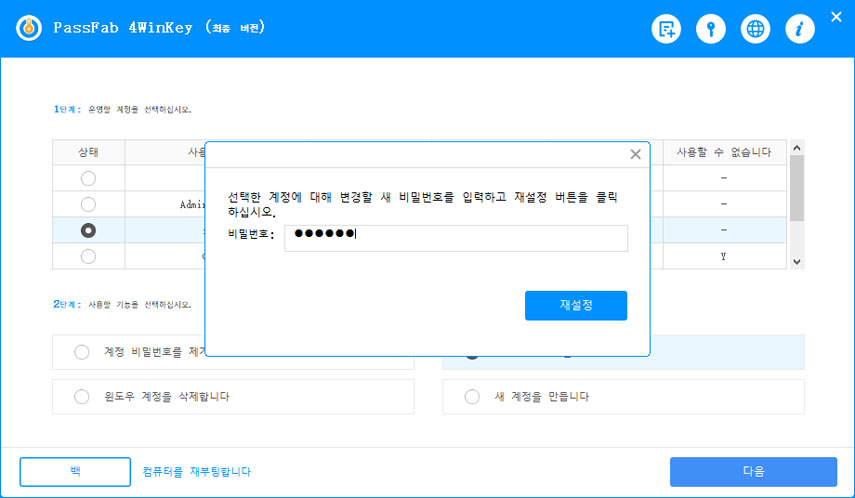The image size is (855, 498).
Task: Open the language globe icon
Action: click(755, 29)
